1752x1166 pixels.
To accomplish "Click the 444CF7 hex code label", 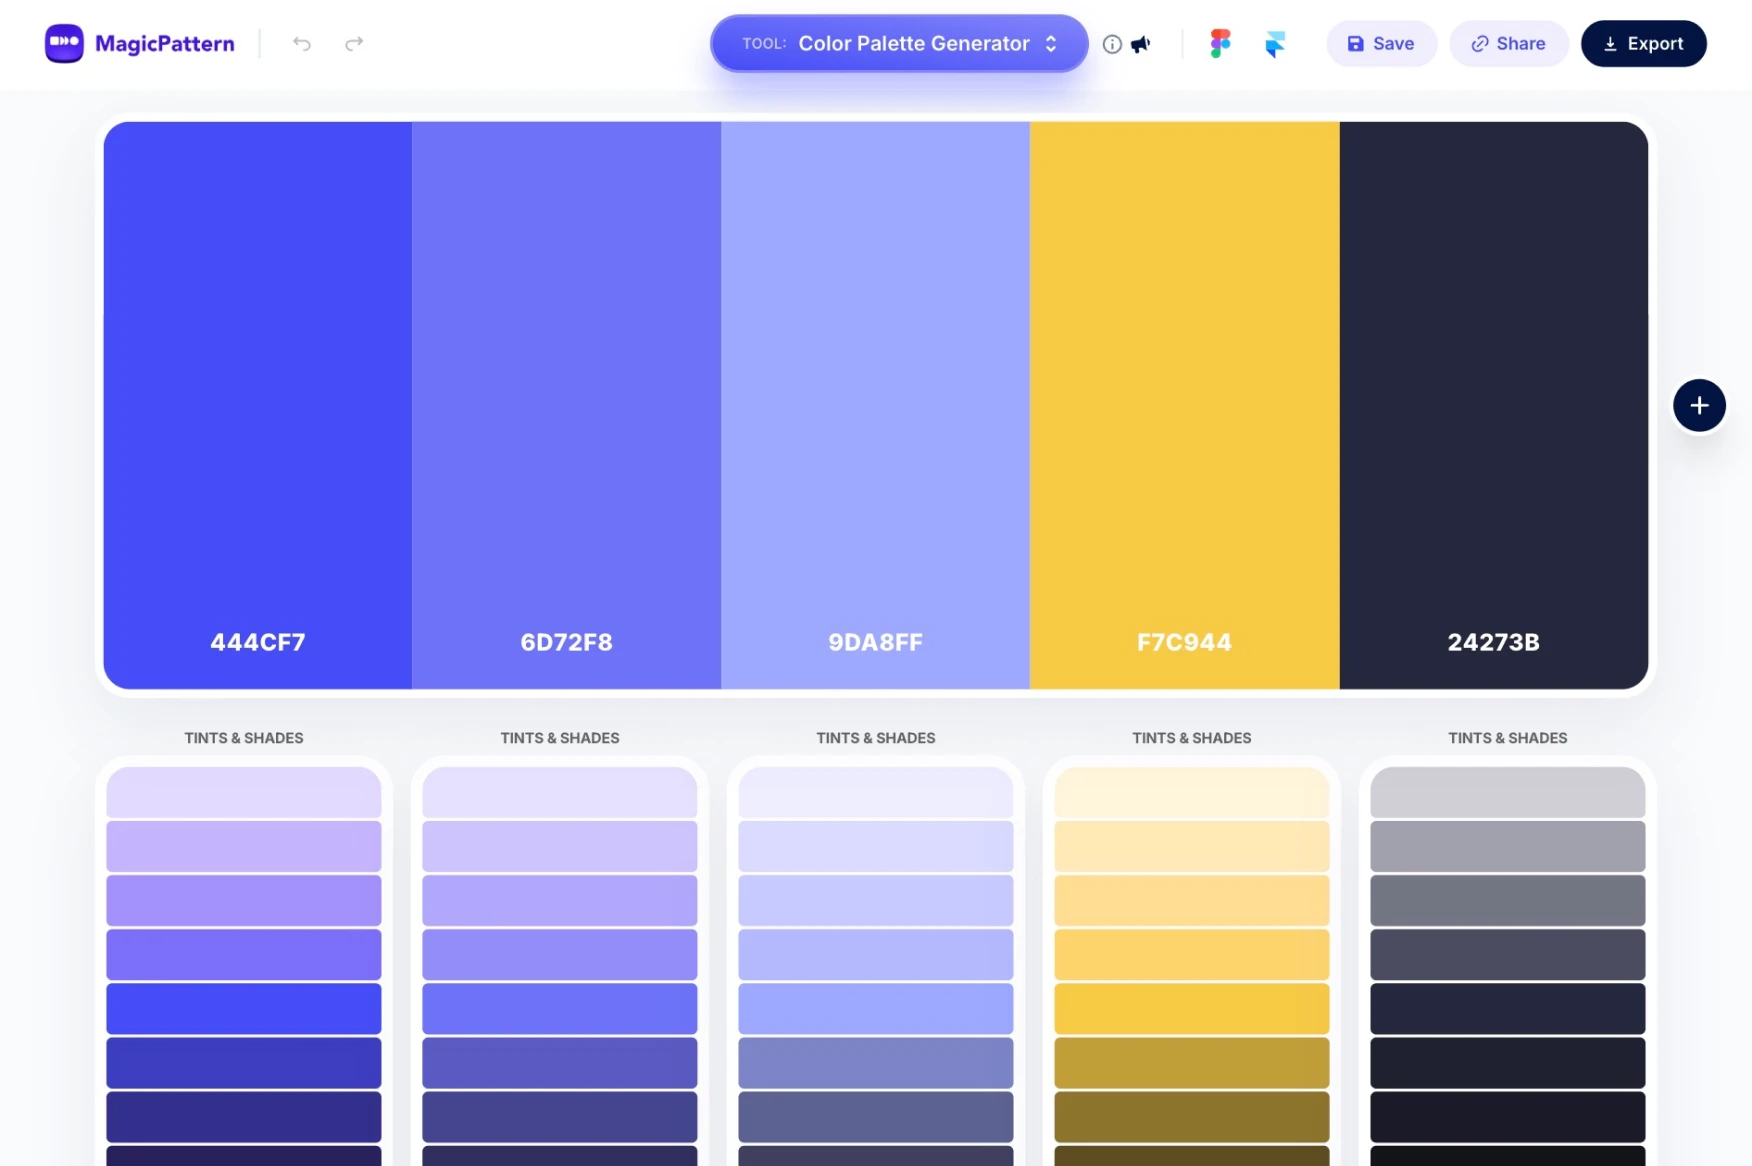I will tap(258, 642).
